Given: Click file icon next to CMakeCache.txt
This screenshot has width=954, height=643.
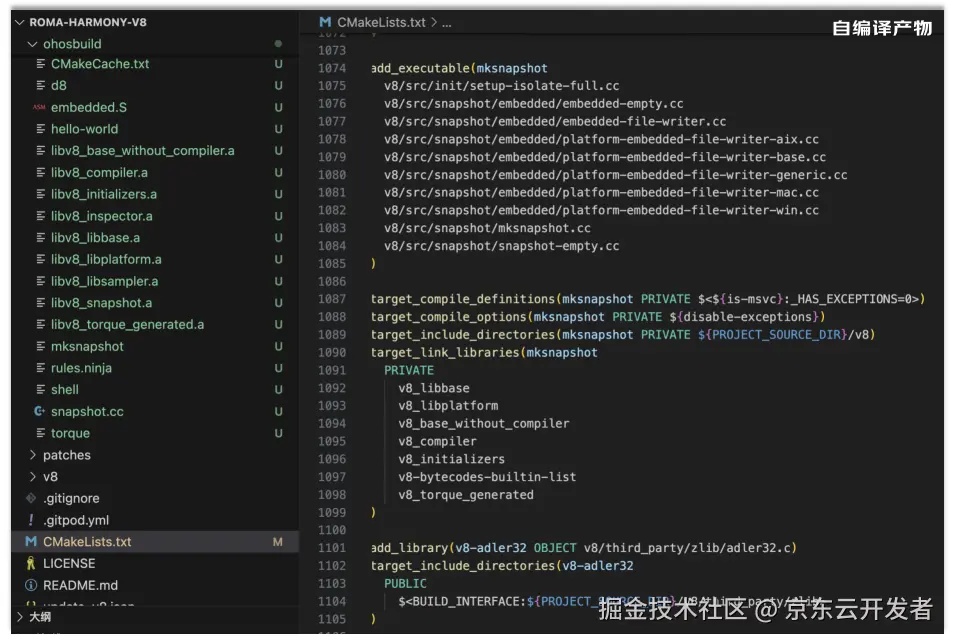Looking at the screenshot, I should click(x=41, y=64).
